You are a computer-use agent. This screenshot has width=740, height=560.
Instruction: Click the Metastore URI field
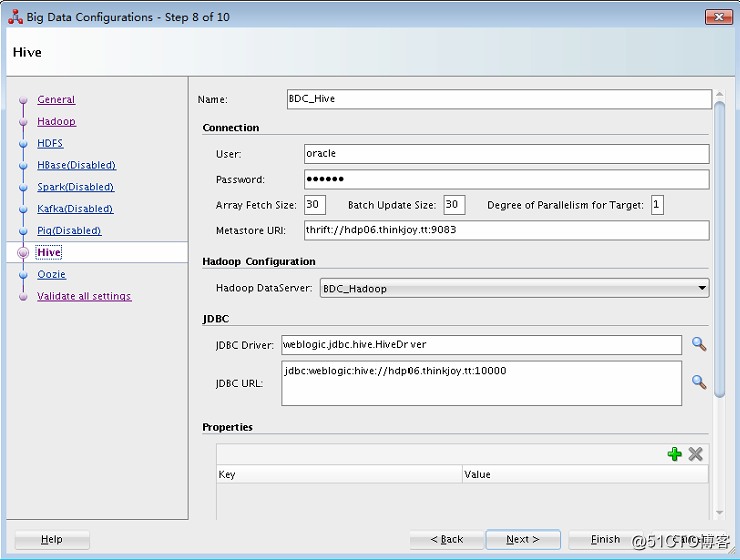pyautogui.click(x=507, y=230)
